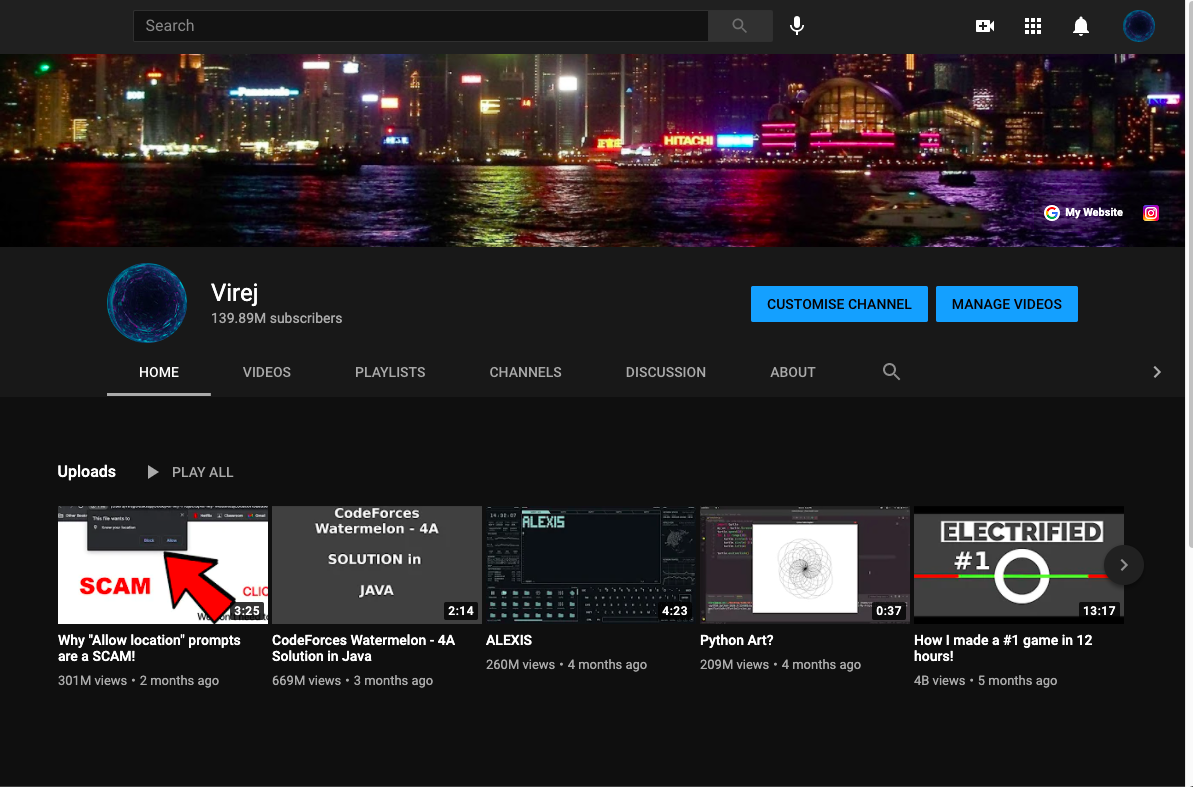Switch to the Home tab
Viewport: 1193px width, 787px height.
click(159, 372)
